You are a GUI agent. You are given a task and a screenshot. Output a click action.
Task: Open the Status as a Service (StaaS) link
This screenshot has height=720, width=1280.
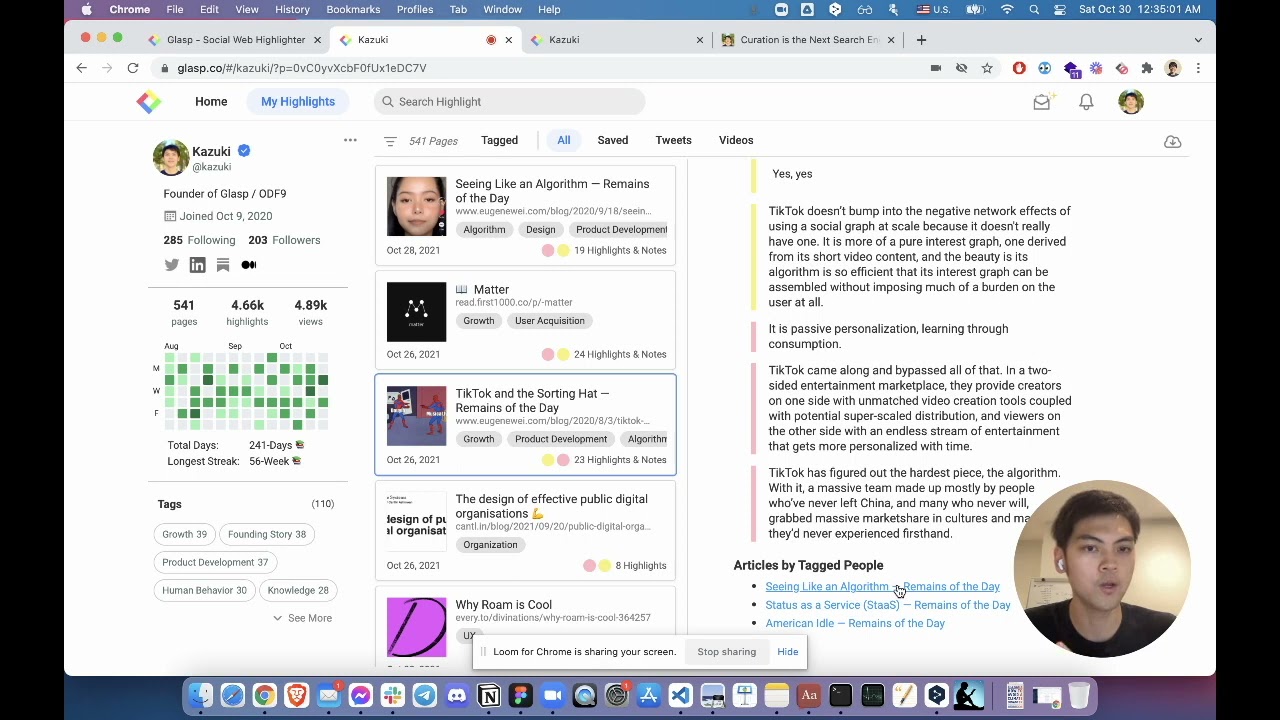888,605
